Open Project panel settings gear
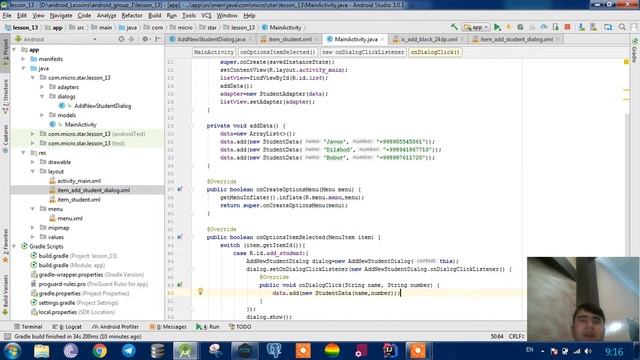This screenshot has height=360, width=640. [x=145, y=39]
